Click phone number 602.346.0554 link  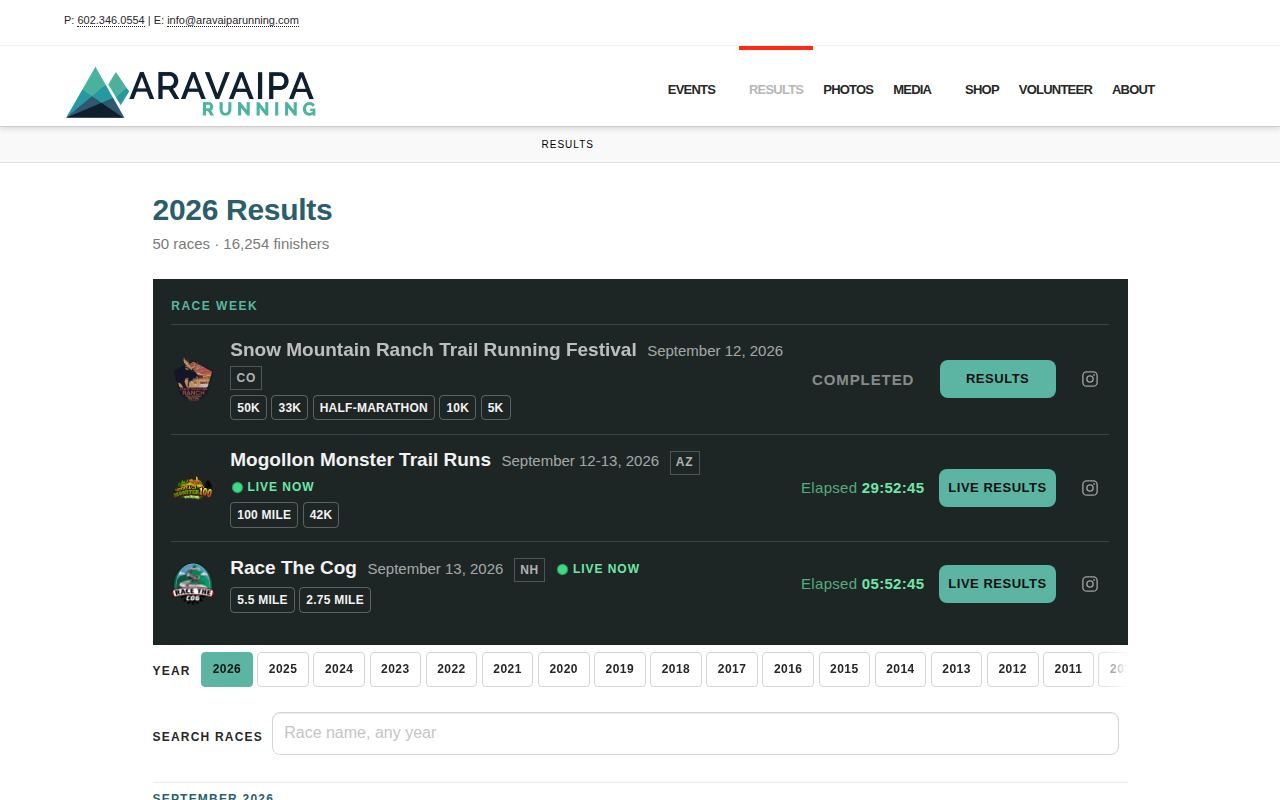[111, 20]
